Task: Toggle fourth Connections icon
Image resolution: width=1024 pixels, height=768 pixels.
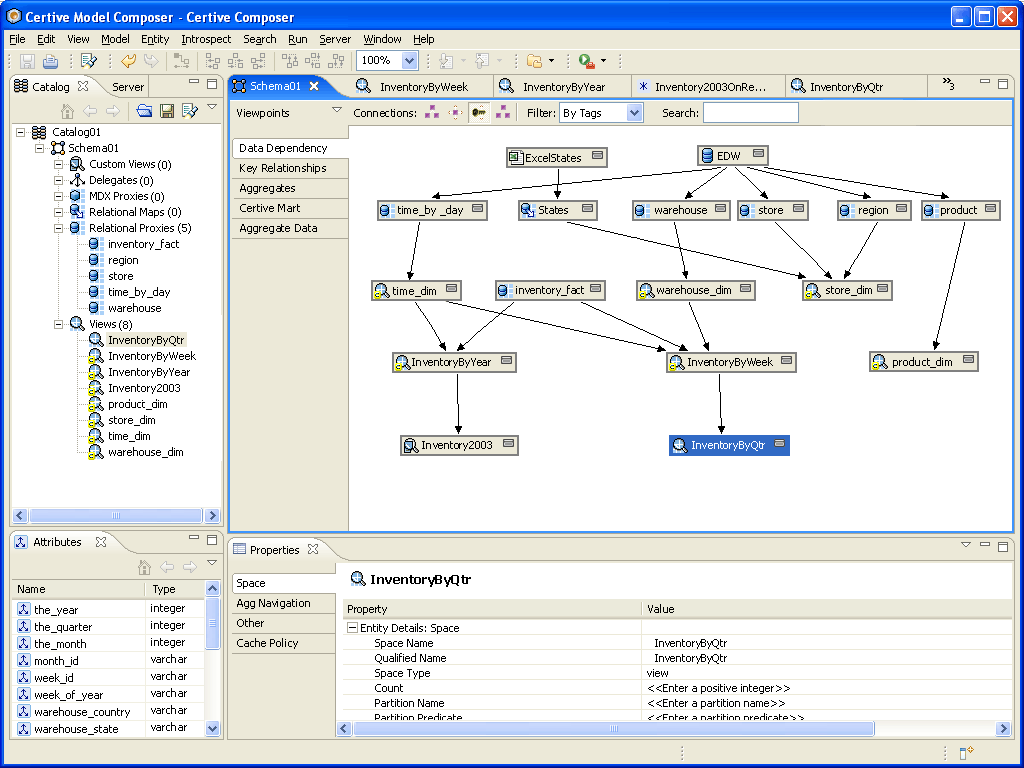Action: [503, 112]
